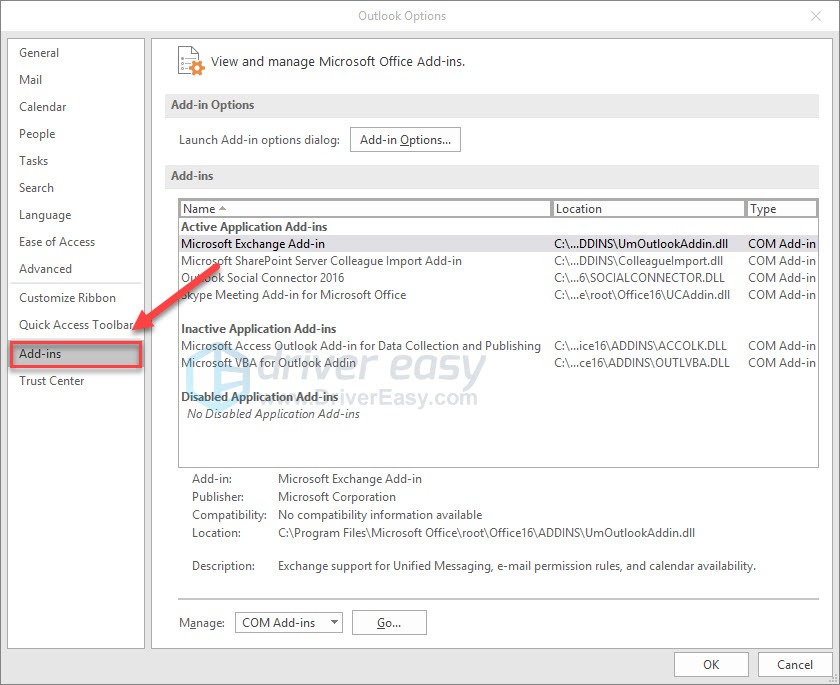
Task: Click the Type column header
Action: (x=781, y=209)
